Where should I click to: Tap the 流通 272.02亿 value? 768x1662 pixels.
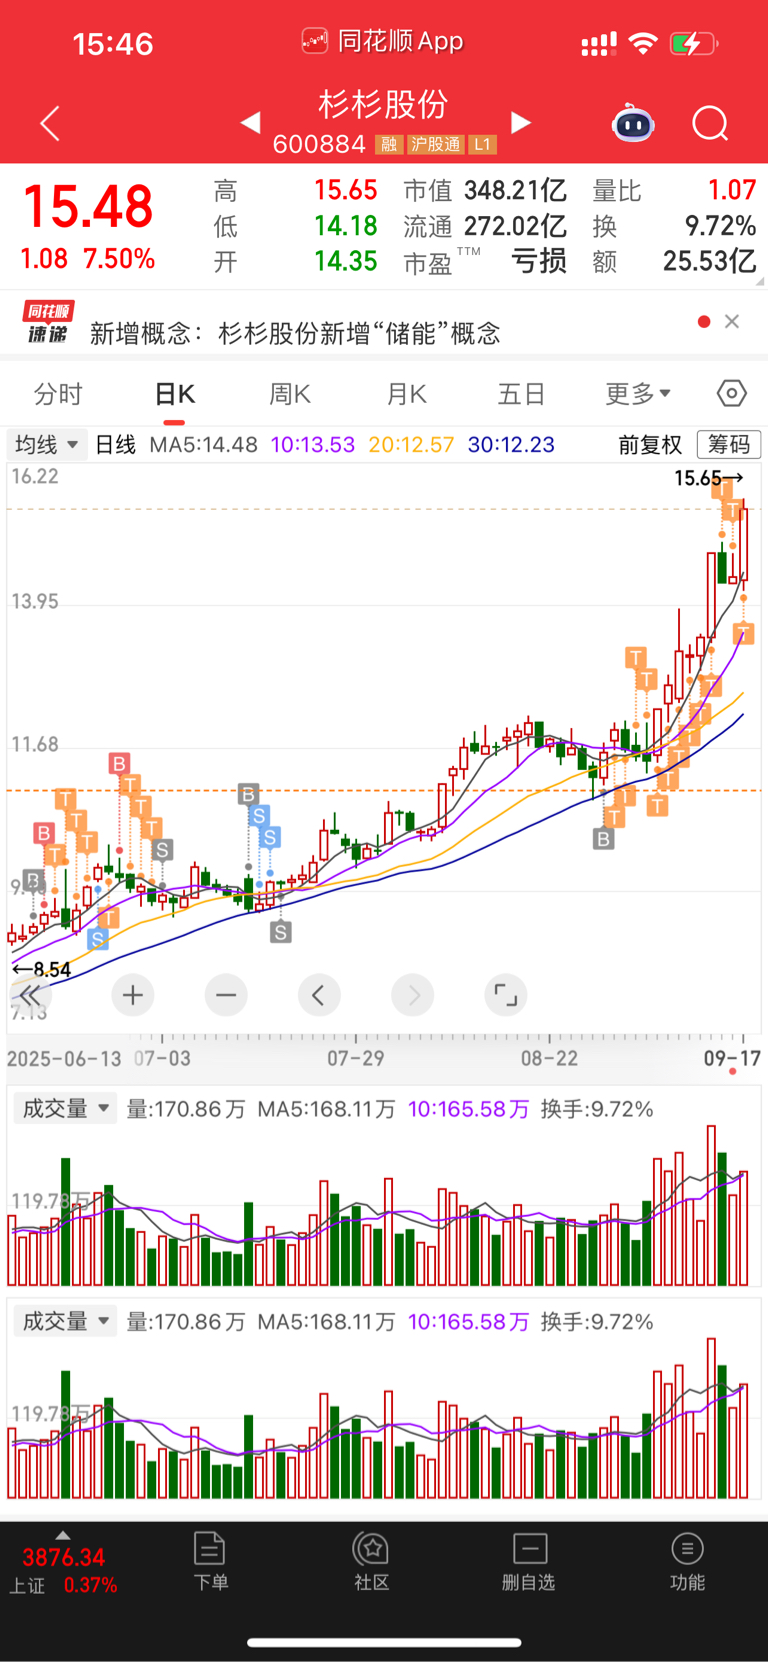(x=485, y=226)
